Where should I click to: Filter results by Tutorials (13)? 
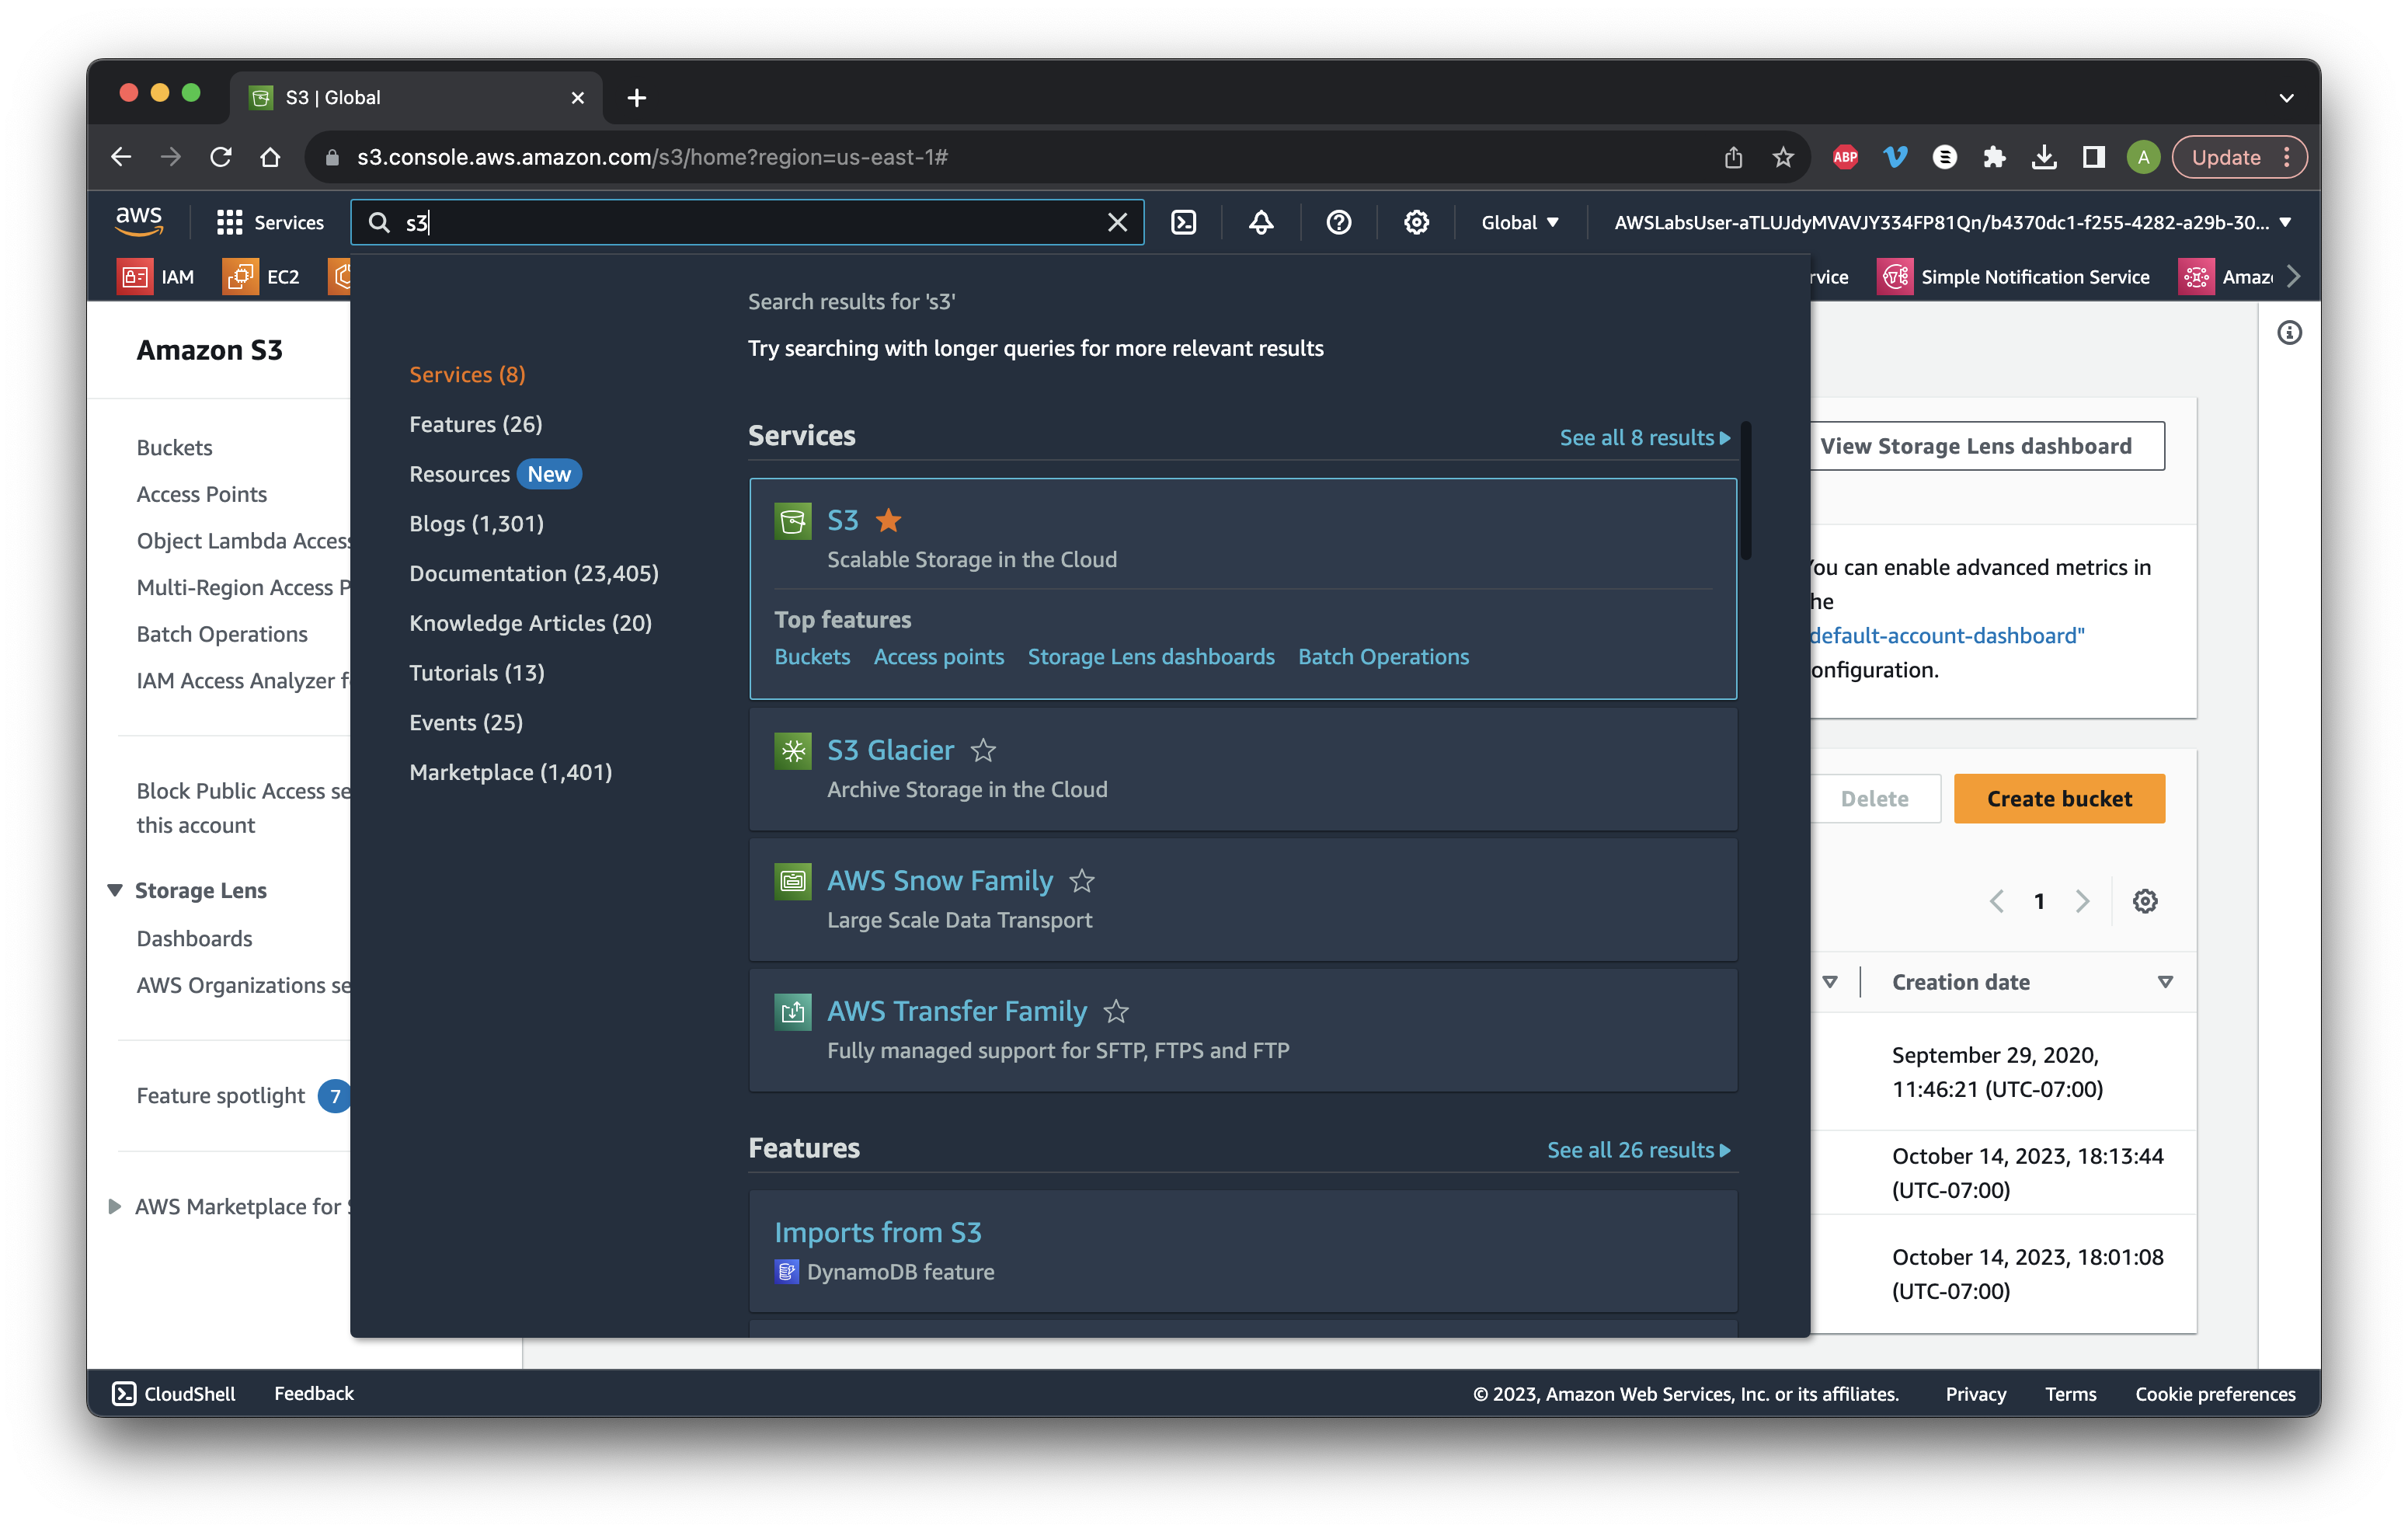click(477, 672)
